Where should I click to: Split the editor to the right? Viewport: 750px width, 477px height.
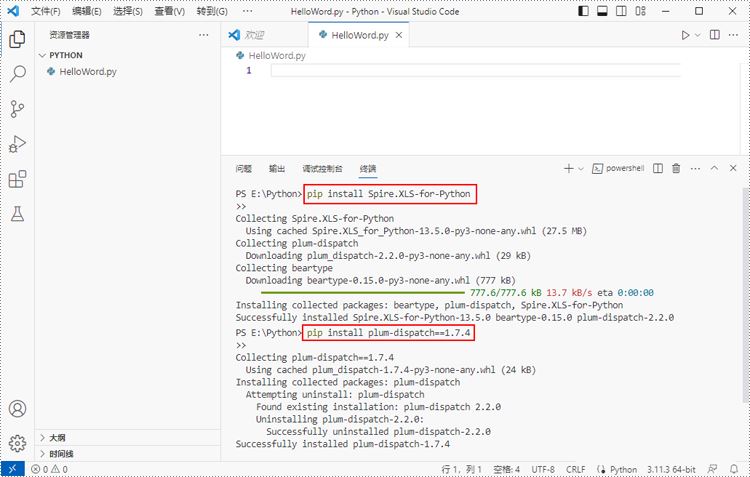pos(715,35)
